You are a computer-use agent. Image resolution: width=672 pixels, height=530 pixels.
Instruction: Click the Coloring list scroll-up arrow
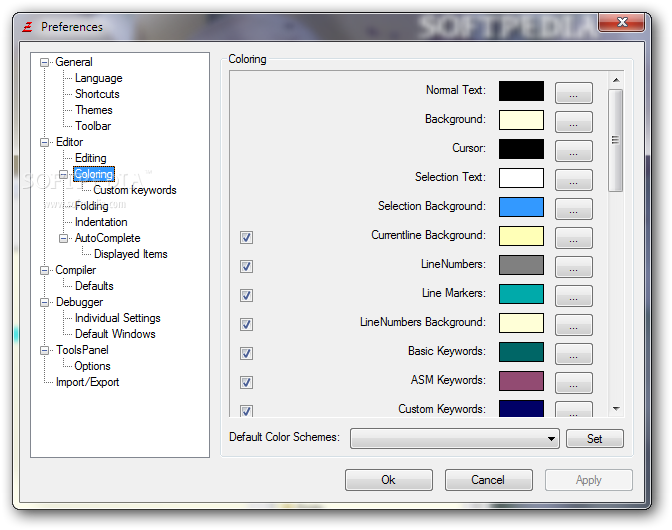(616, 80)
